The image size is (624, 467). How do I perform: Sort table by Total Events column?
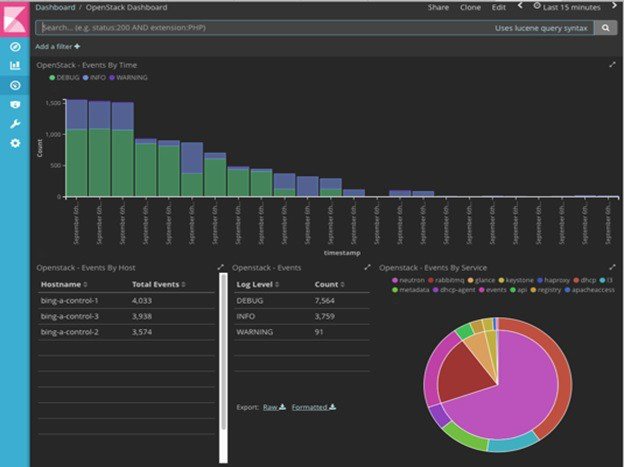point(159,284)
